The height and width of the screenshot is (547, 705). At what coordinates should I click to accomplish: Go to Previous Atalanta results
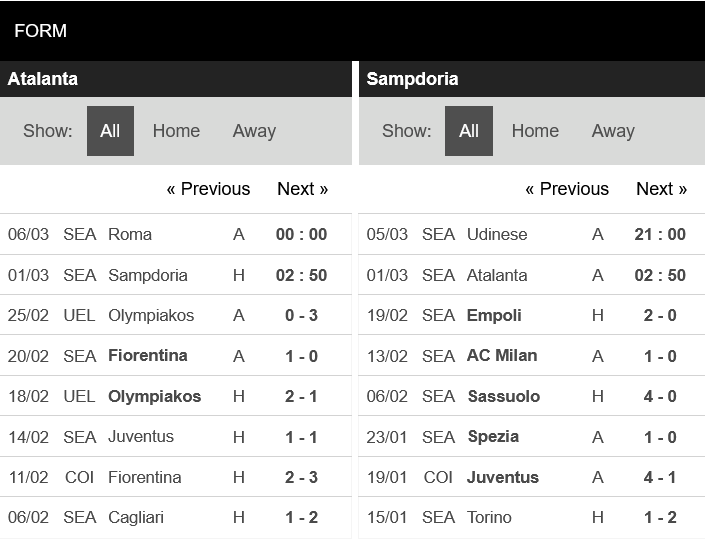click(208, 189)
